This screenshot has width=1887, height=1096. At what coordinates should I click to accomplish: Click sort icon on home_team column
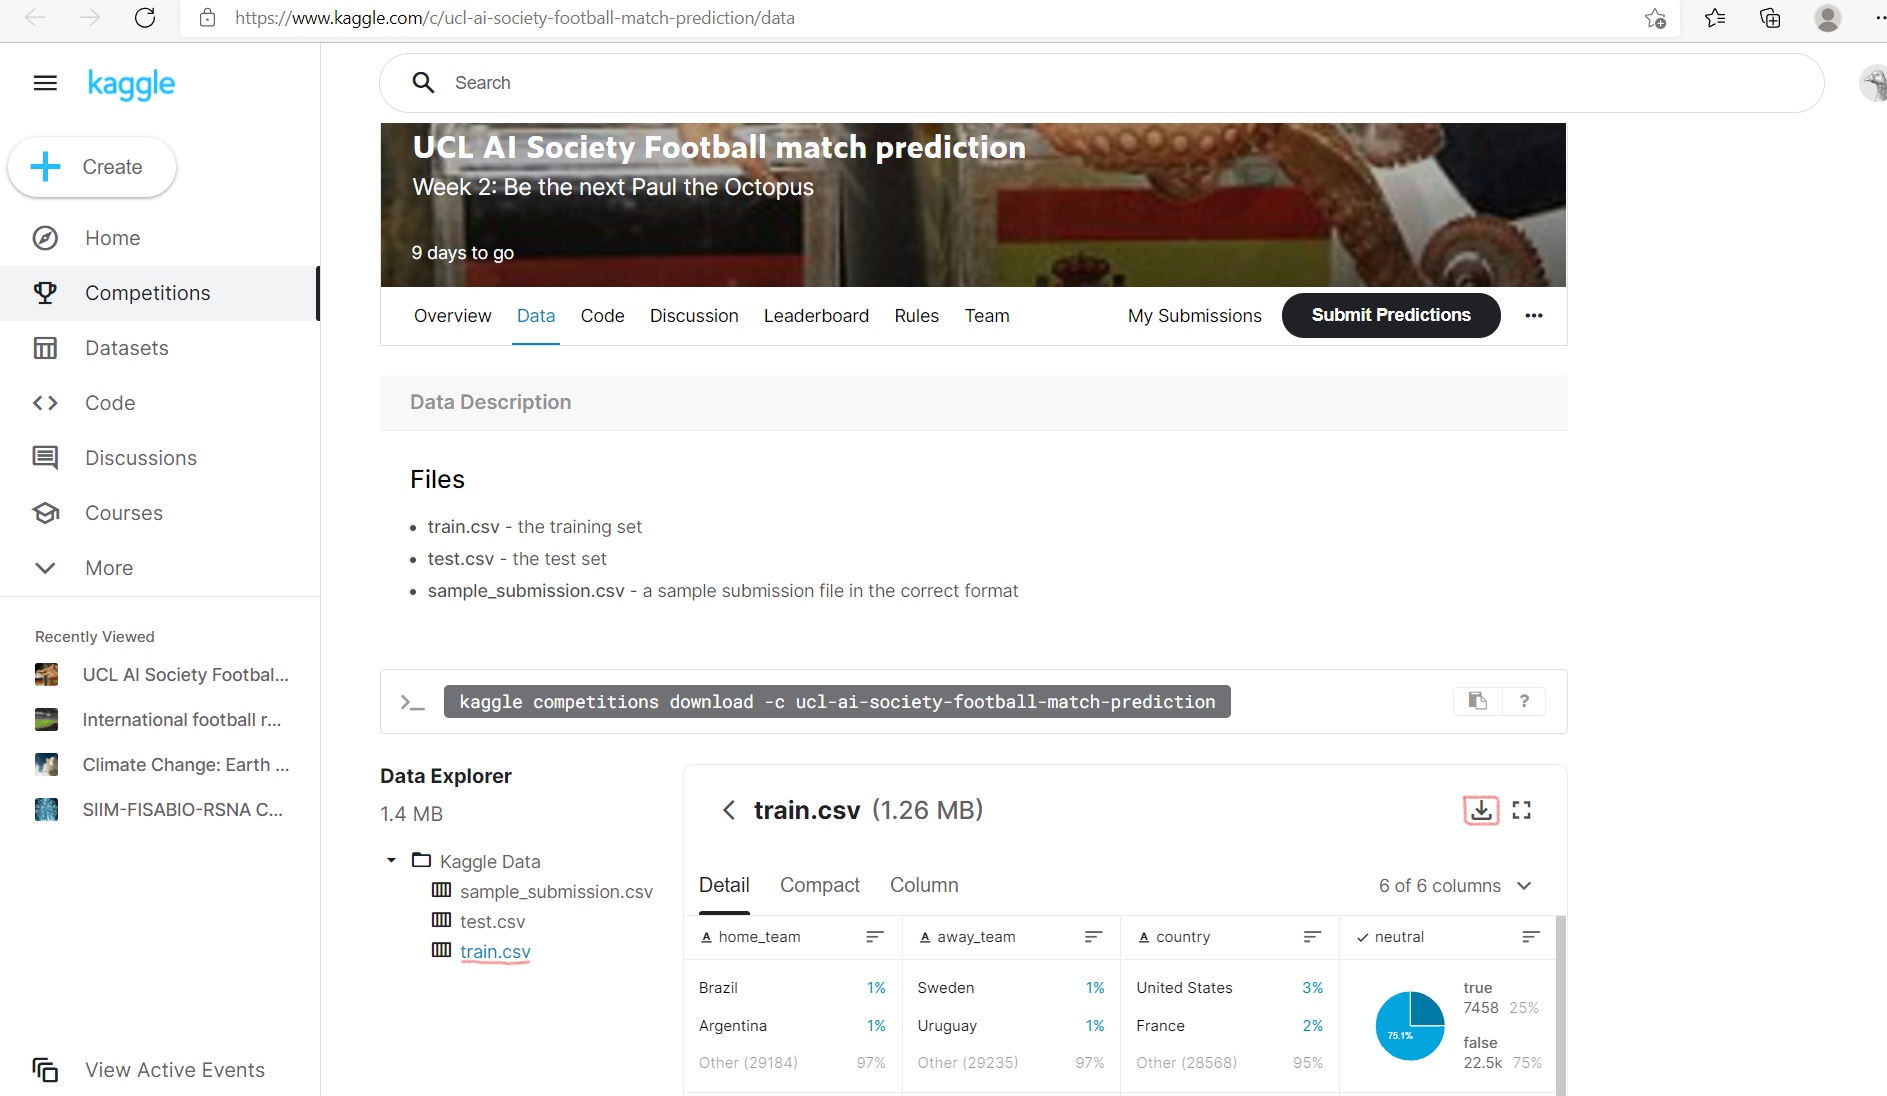click(875, 937)
